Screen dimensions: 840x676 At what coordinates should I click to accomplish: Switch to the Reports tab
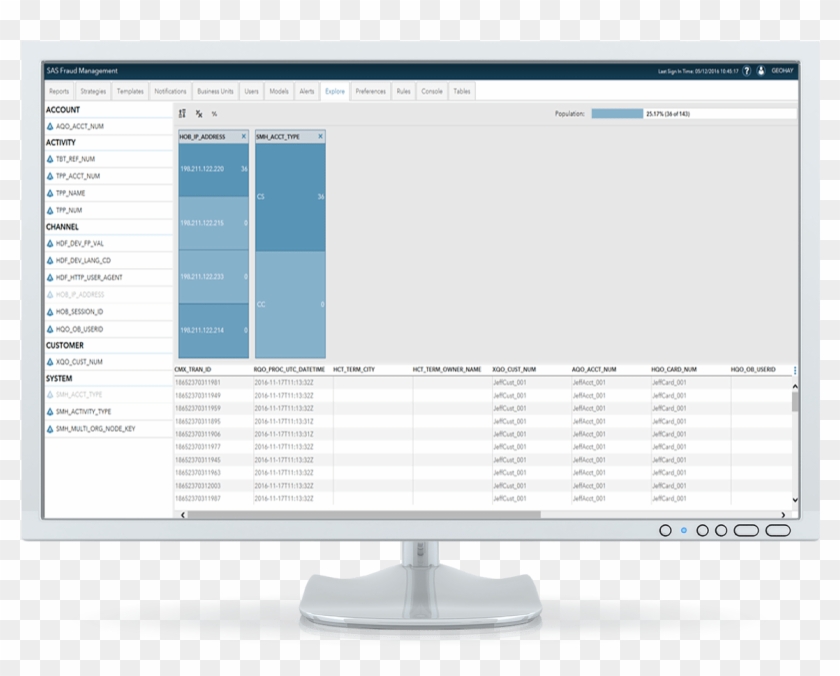60,90
